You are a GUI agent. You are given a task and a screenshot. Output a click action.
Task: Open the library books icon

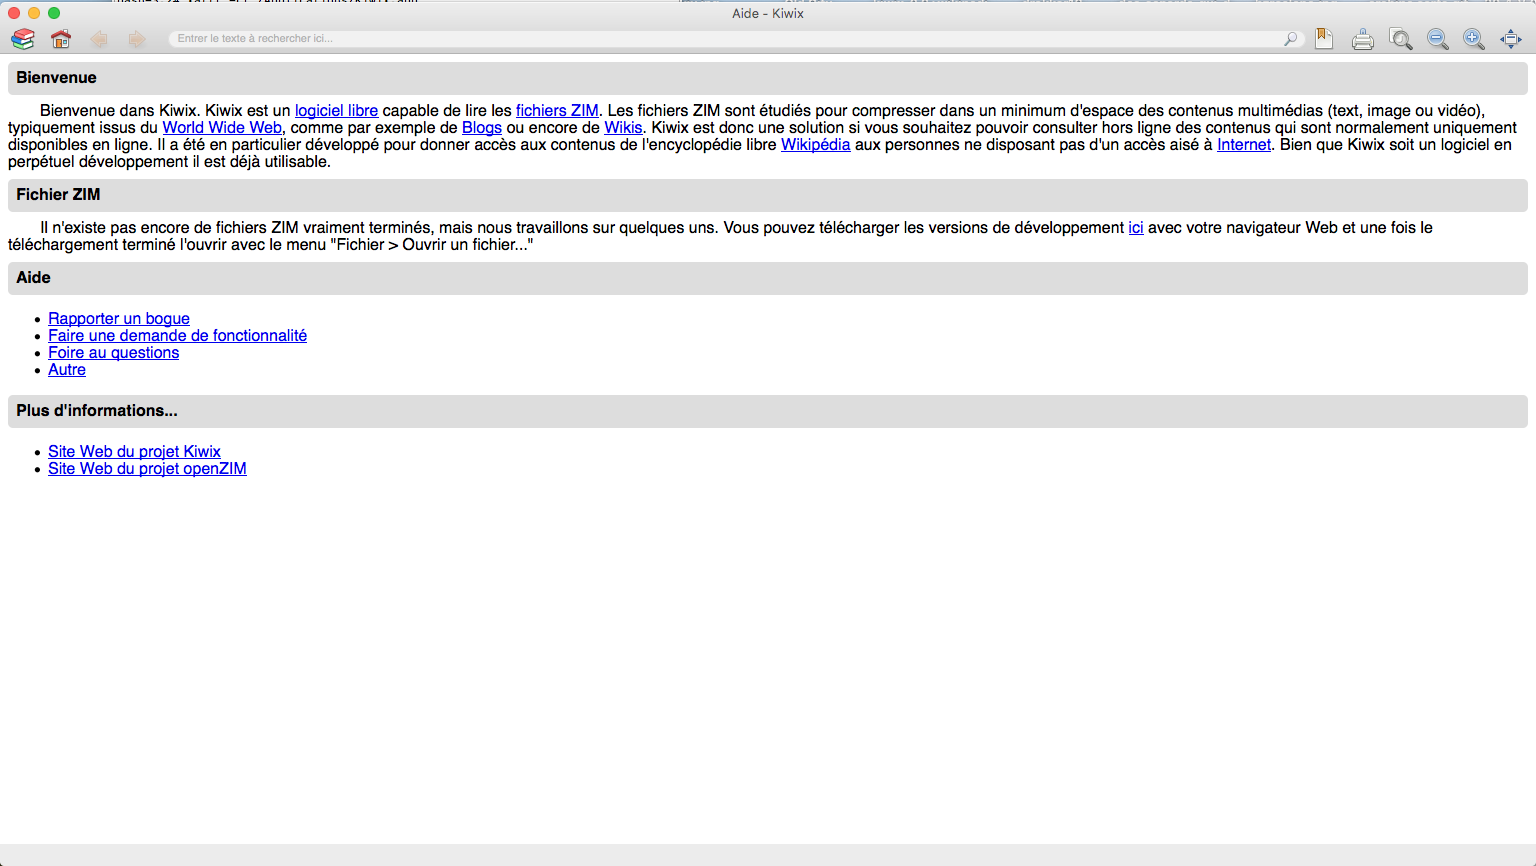click(23, 39)
